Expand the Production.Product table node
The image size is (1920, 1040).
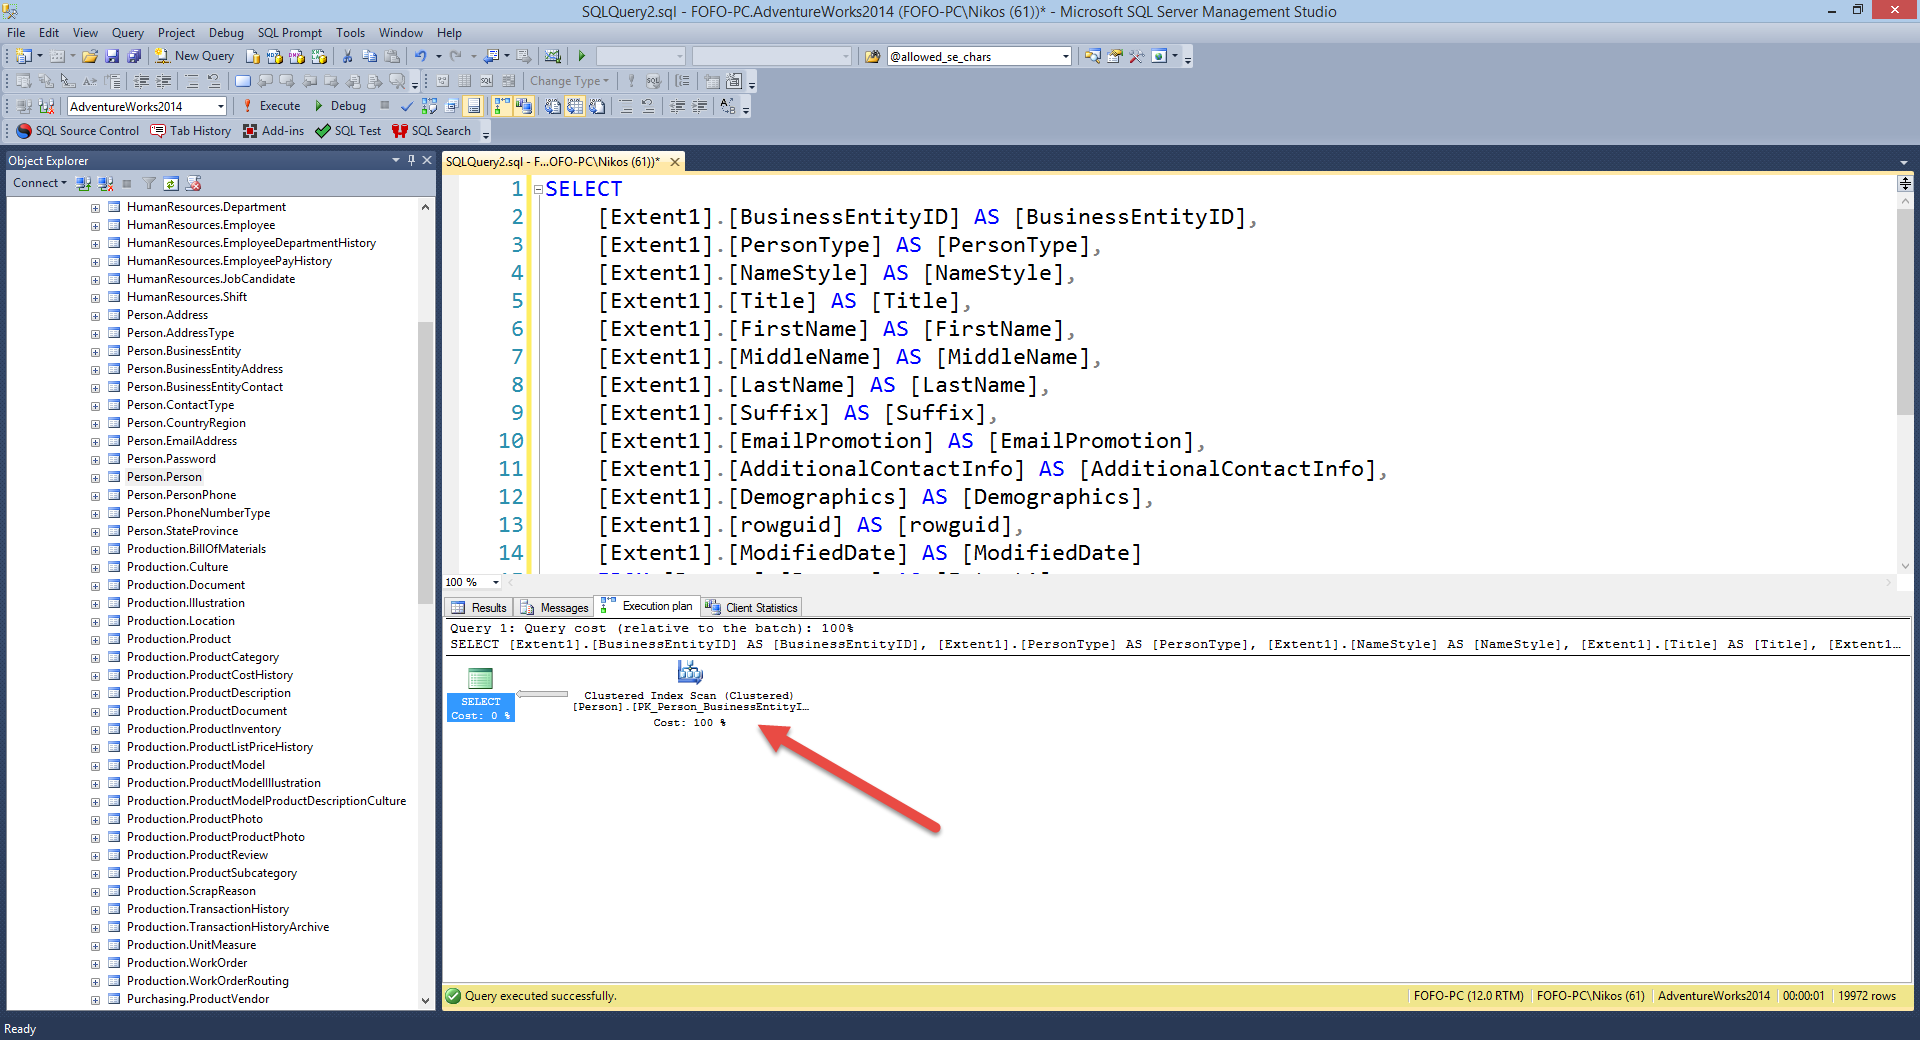(x=95, y=640)
